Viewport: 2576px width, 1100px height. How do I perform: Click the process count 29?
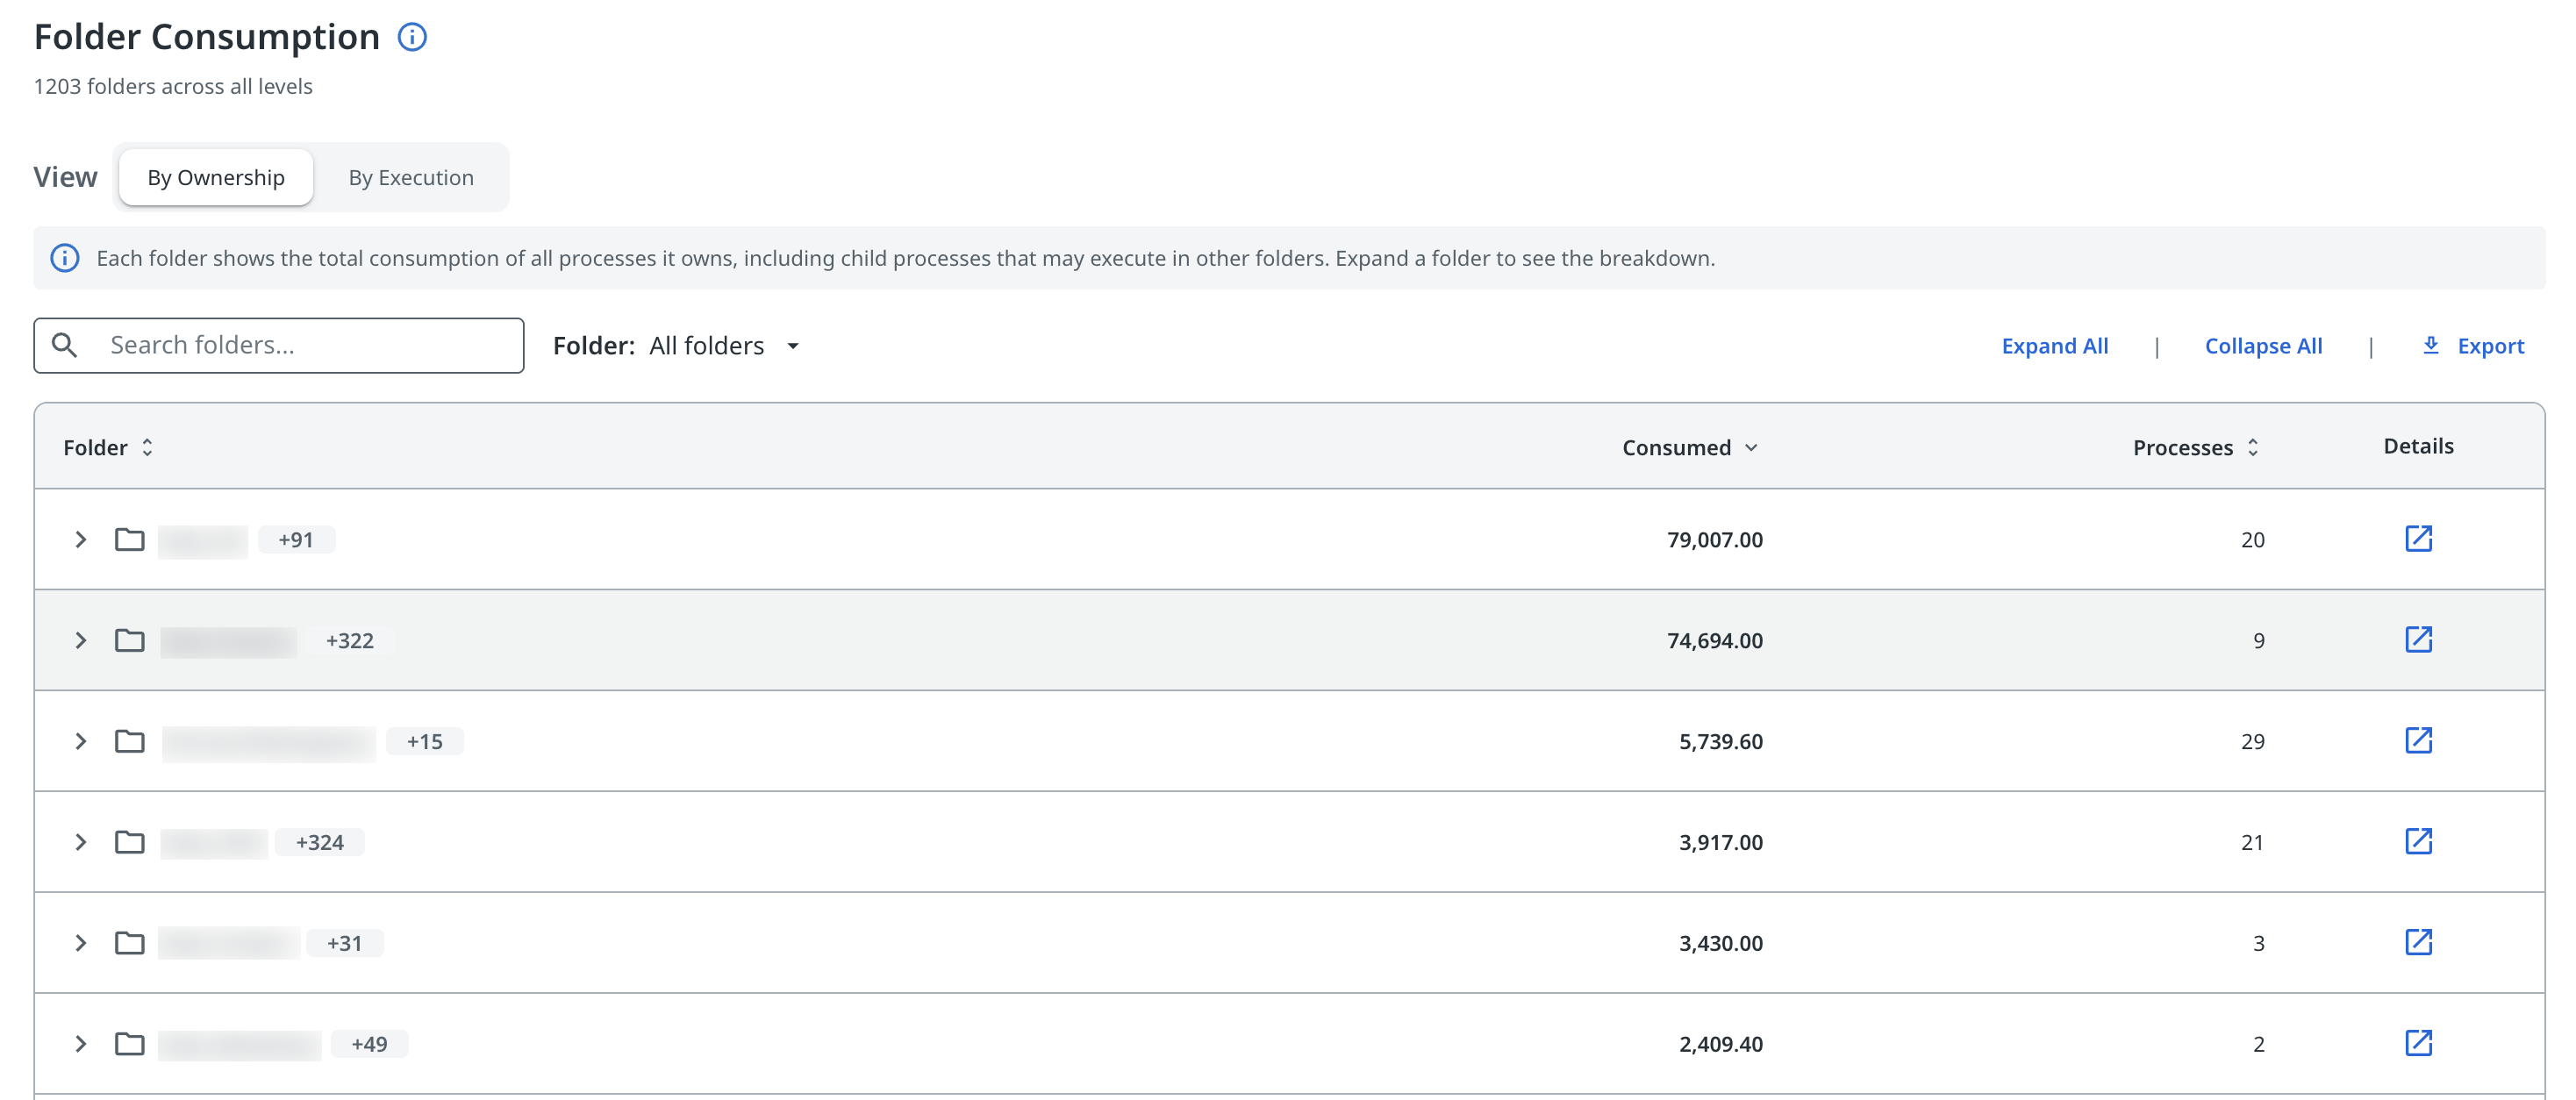tap(2252, 742)
